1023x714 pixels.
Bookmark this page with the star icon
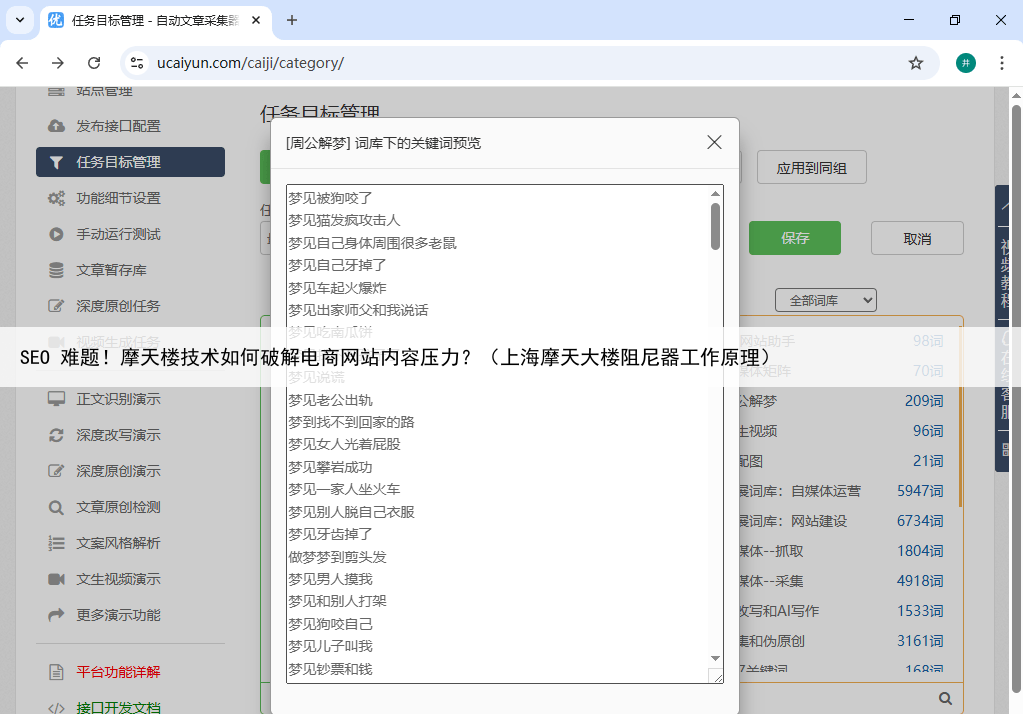coord(915,63)
